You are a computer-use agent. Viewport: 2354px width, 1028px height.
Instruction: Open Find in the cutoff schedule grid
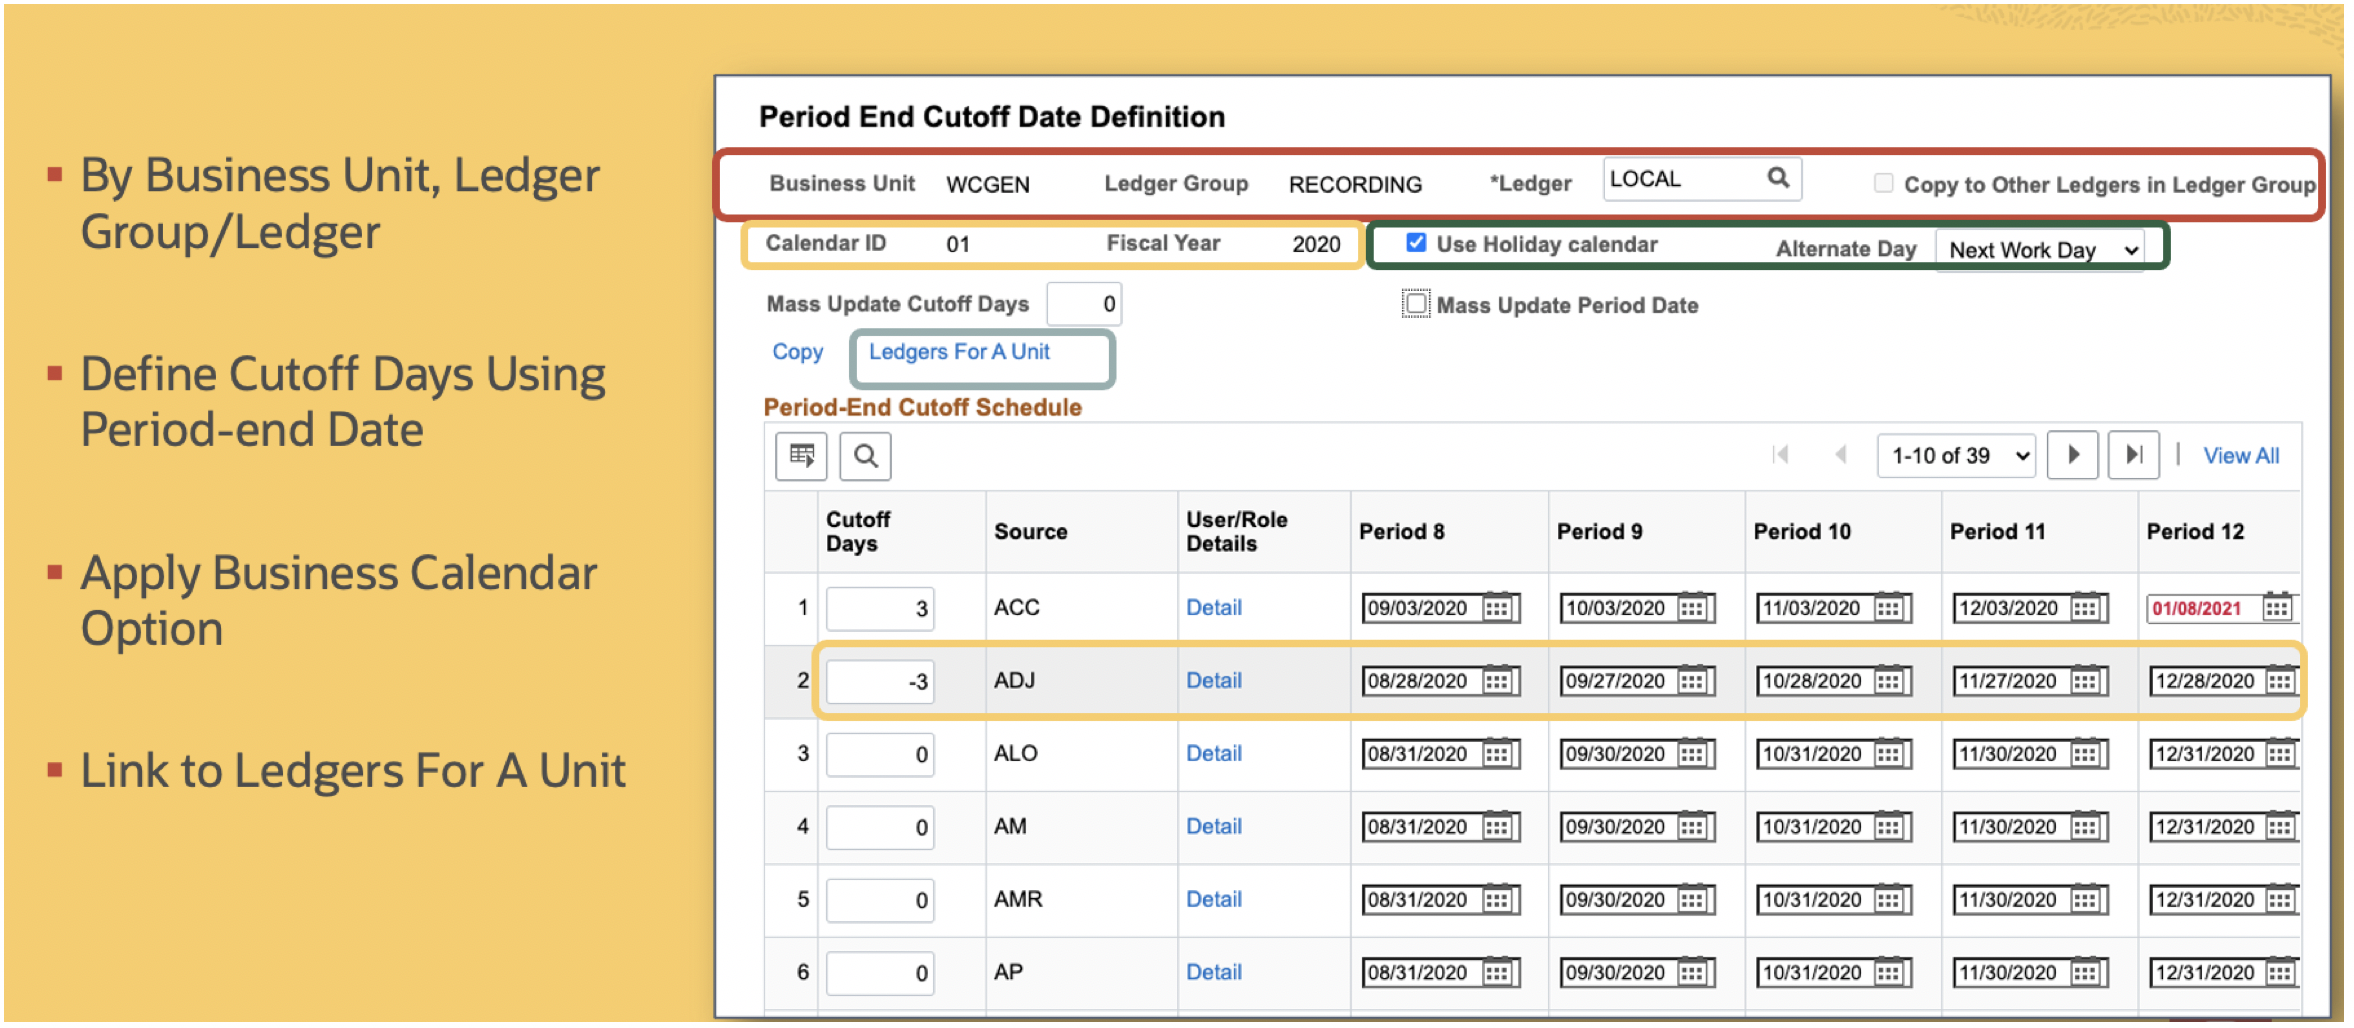(864, 456)
